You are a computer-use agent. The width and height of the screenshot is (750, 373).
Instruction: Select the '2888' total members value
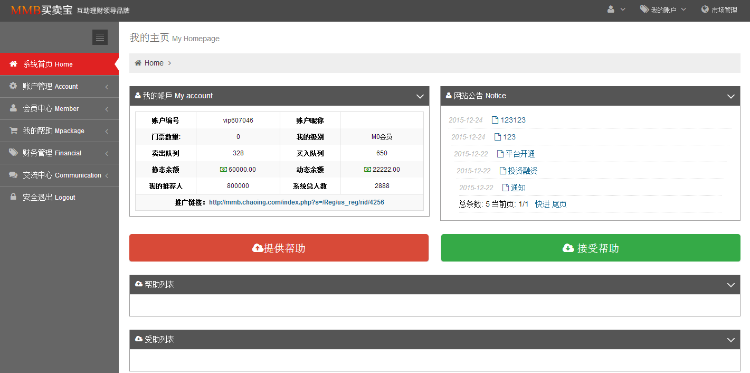point(382,186)
